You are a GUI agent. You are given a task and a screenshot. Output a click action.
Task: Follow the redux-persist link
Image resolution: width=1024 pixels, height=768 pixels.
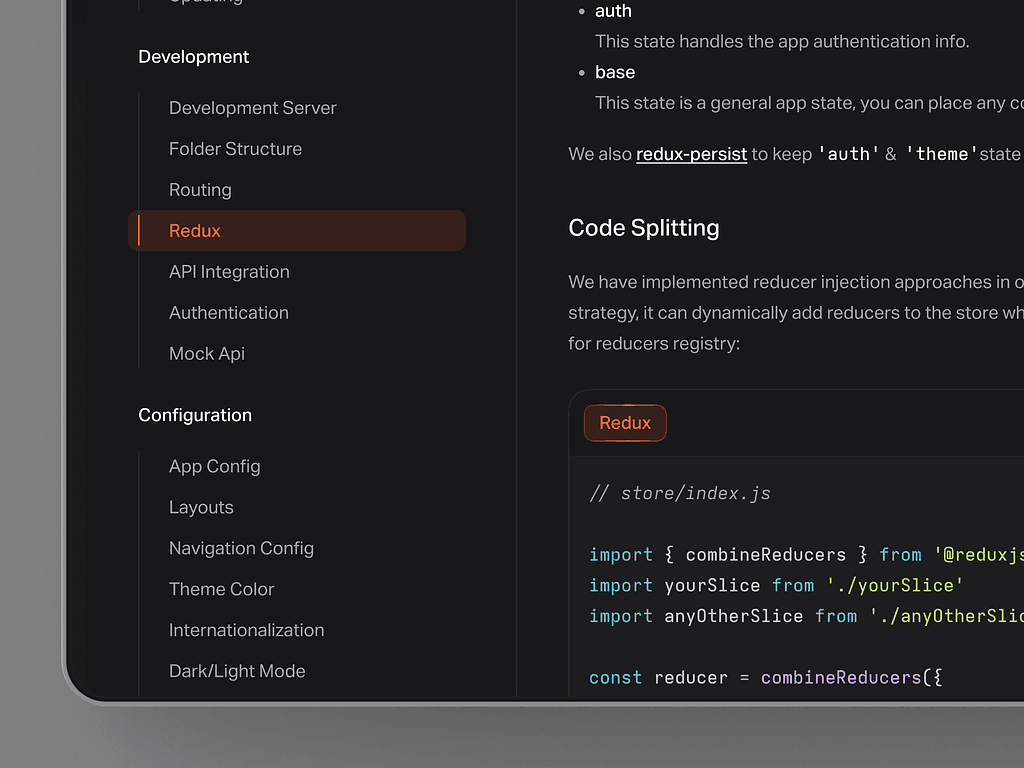tap(691, 154)
